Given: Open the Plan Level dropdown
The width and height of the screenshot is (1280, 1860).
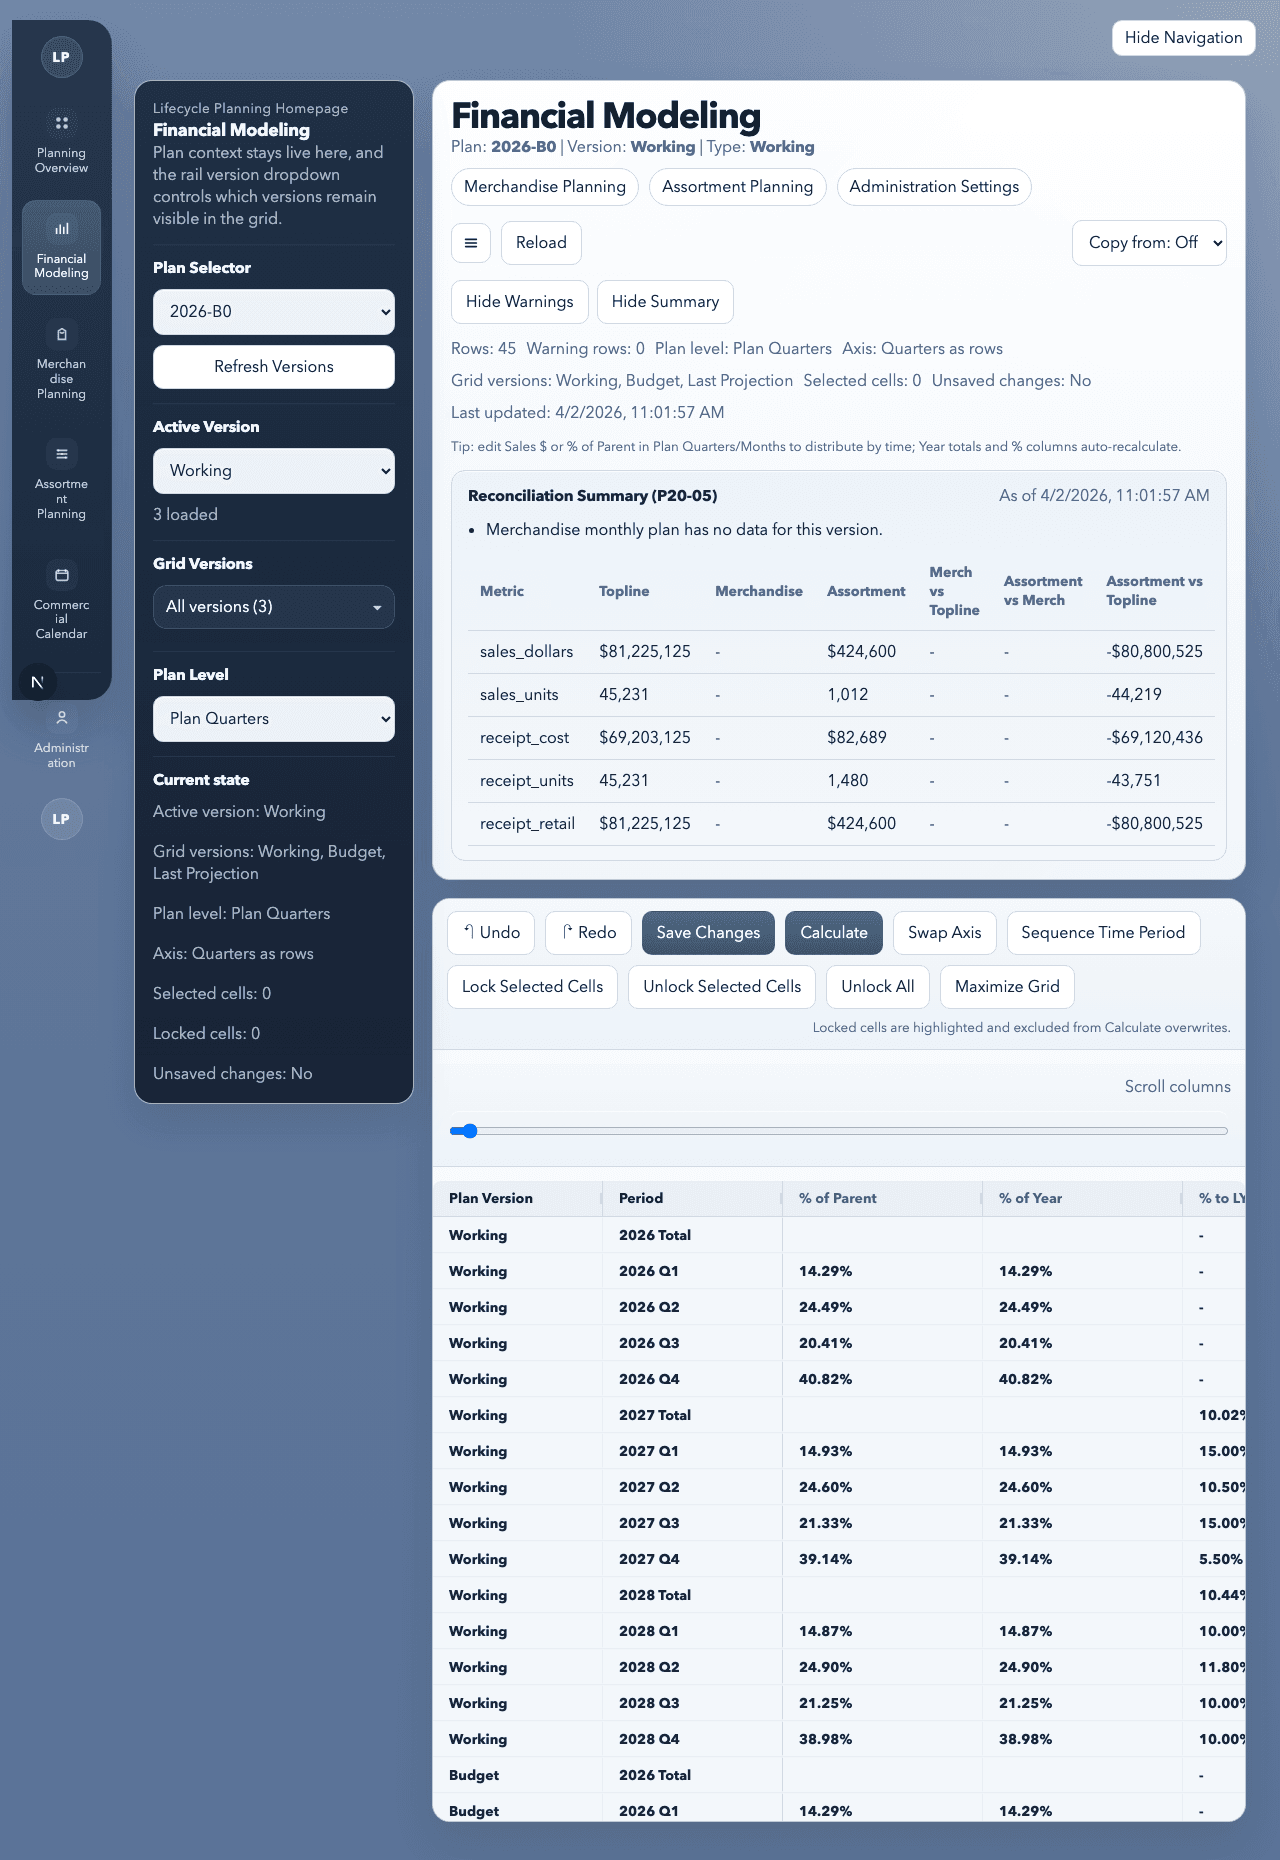Looking at the screenshot, I should coord(274,719).
